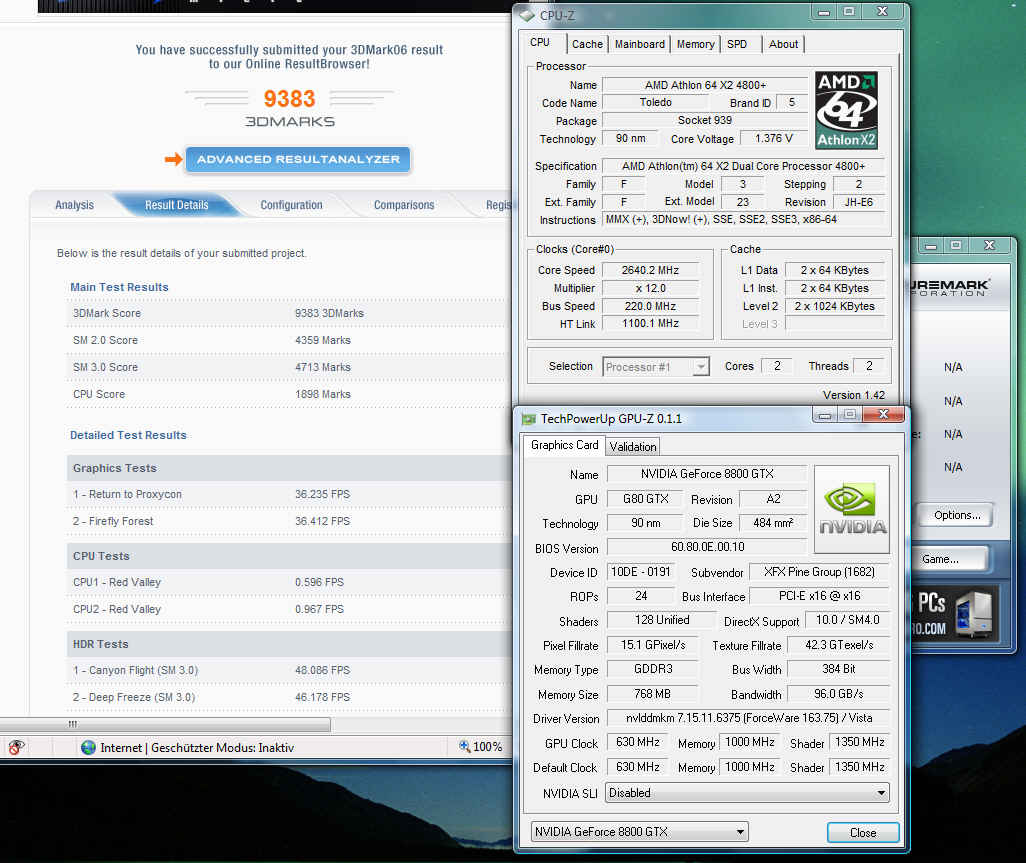
Task: Click the SM 3.0 Score value 4713 Marks
Action: 323,367
